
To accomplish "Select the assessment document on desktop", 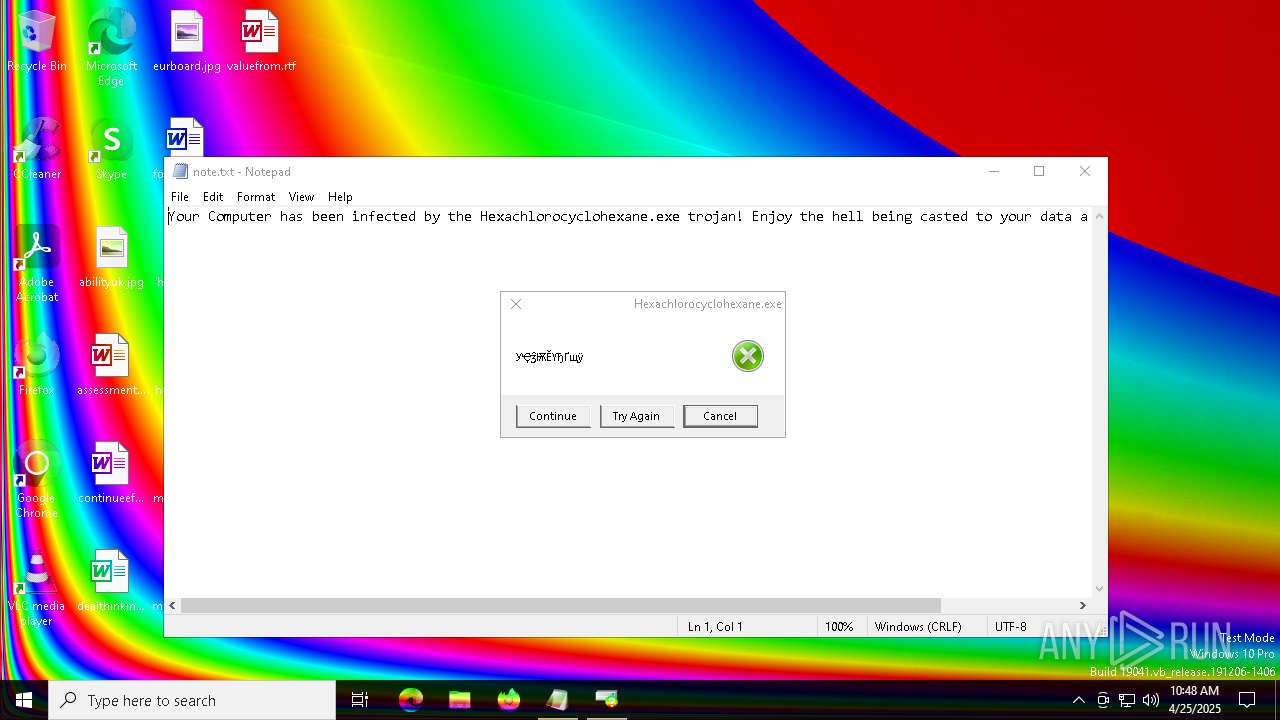I will pyautogui.click(x=111, y=366).
